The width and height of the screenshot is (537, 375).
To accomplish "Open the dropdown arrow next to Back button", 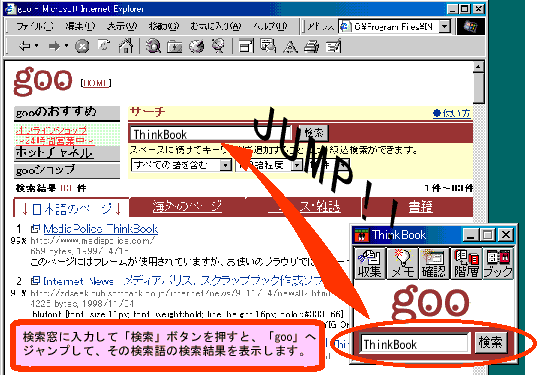I will [36, 46].
